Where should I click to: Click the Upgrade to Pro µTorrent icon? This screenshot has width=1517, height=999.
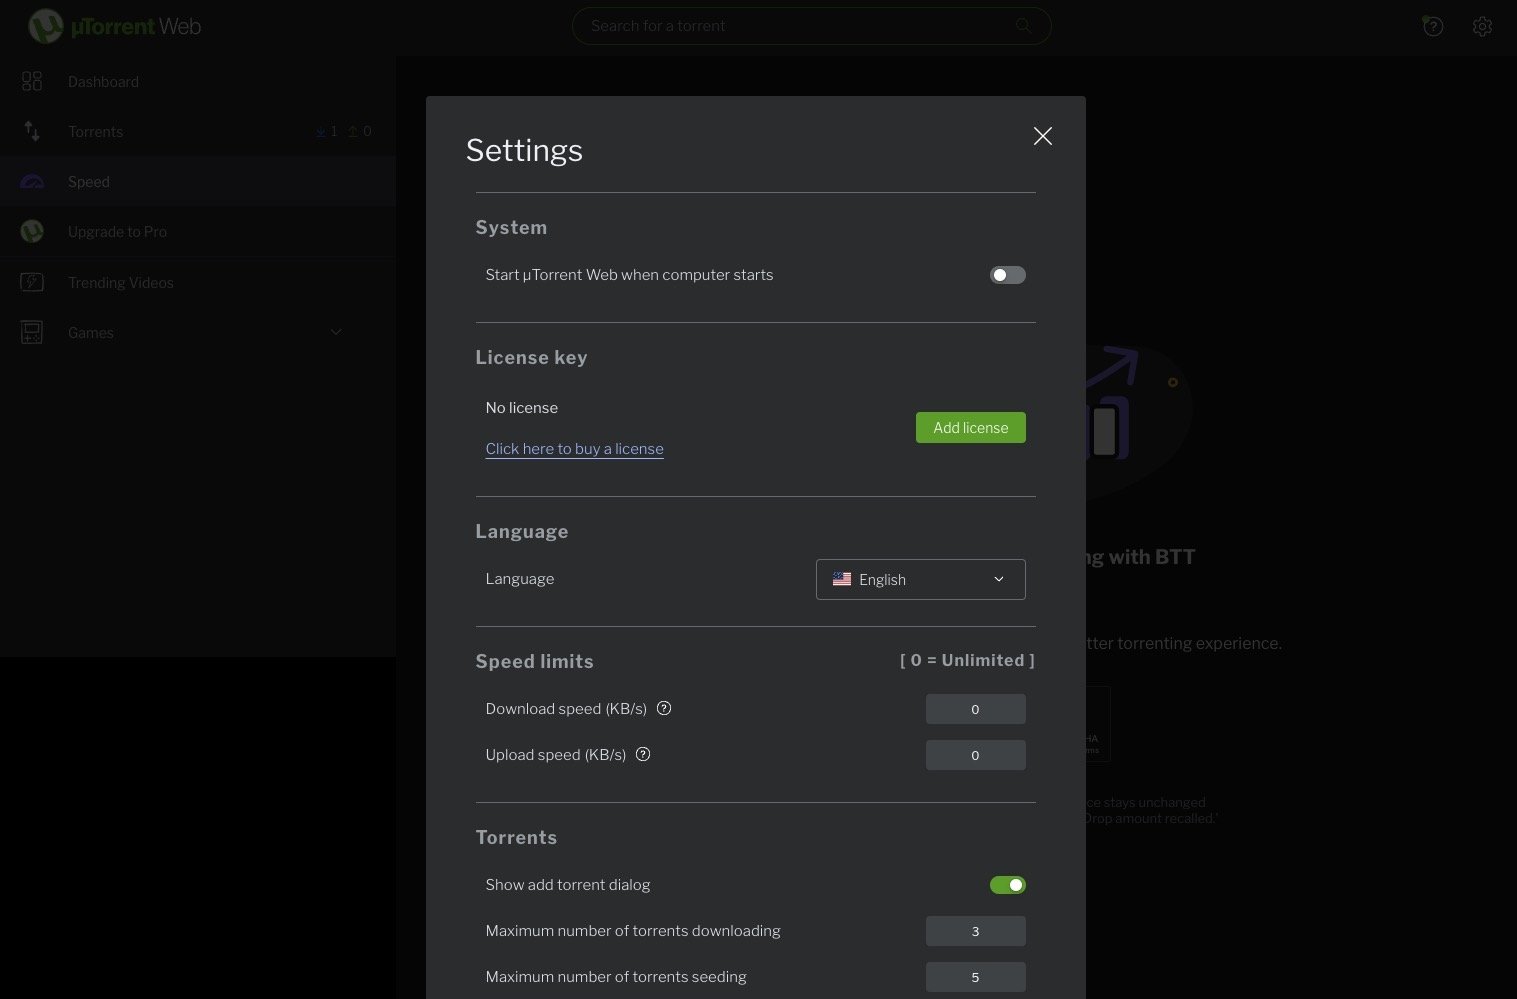32,231
